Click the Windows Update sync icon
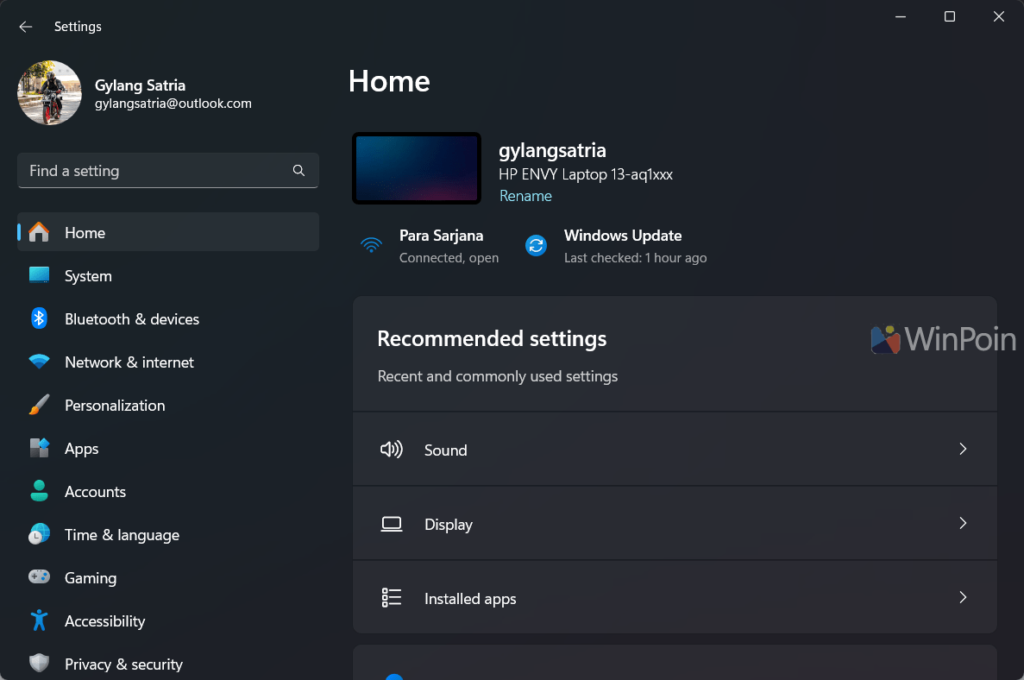This screenshot has height=680, width=1024. click(536, 246)
